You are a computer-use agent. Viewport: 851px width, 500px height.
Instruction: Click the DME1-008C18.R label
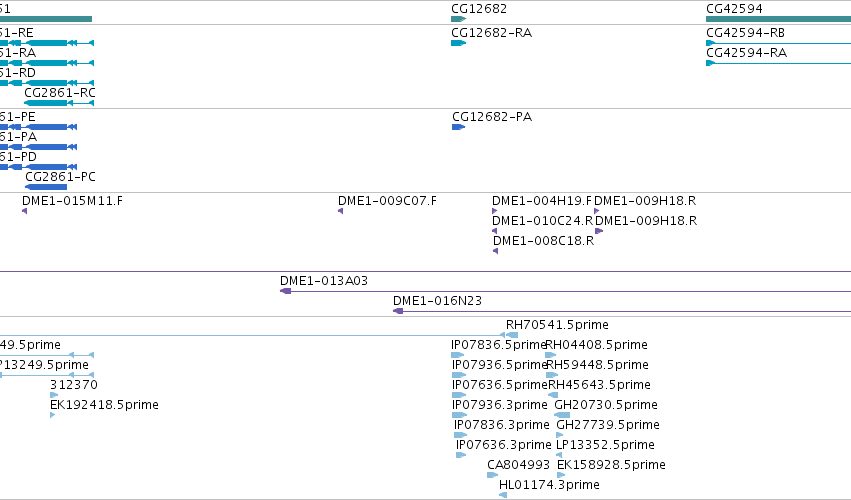pyautogui.click(x=543, y=241)
